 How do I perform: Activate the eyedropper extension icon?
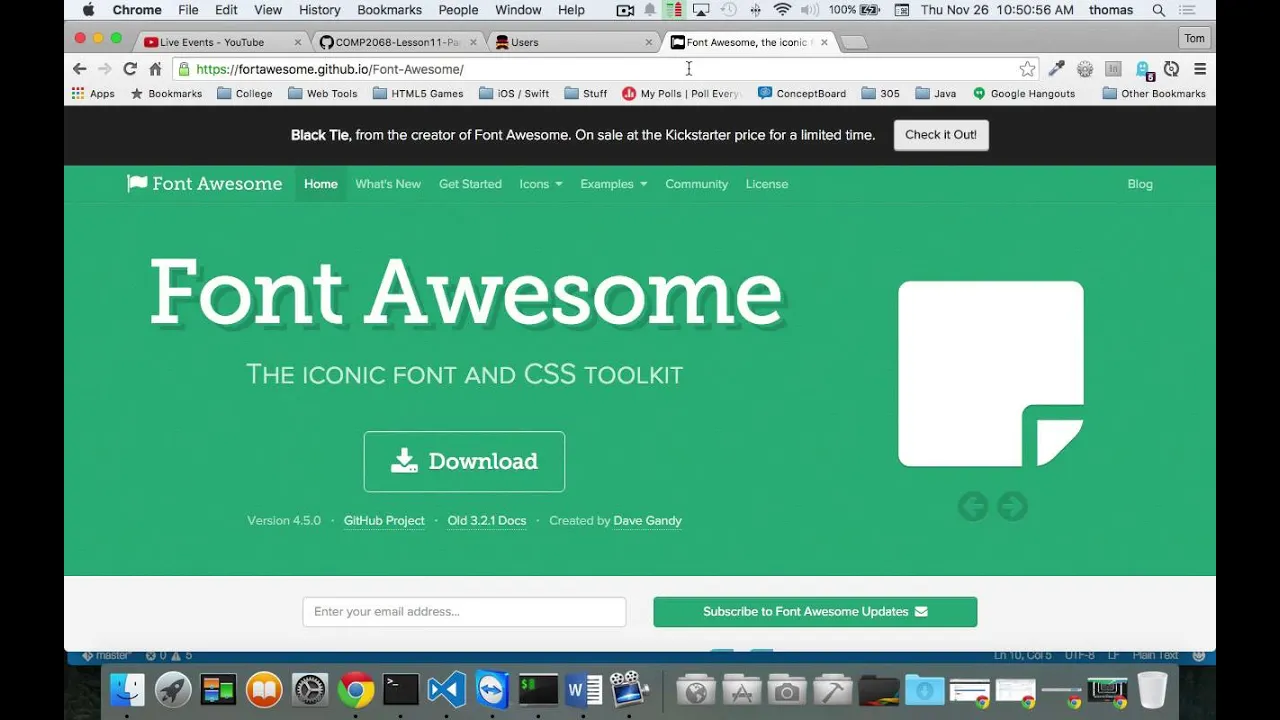click(1056, 69)
